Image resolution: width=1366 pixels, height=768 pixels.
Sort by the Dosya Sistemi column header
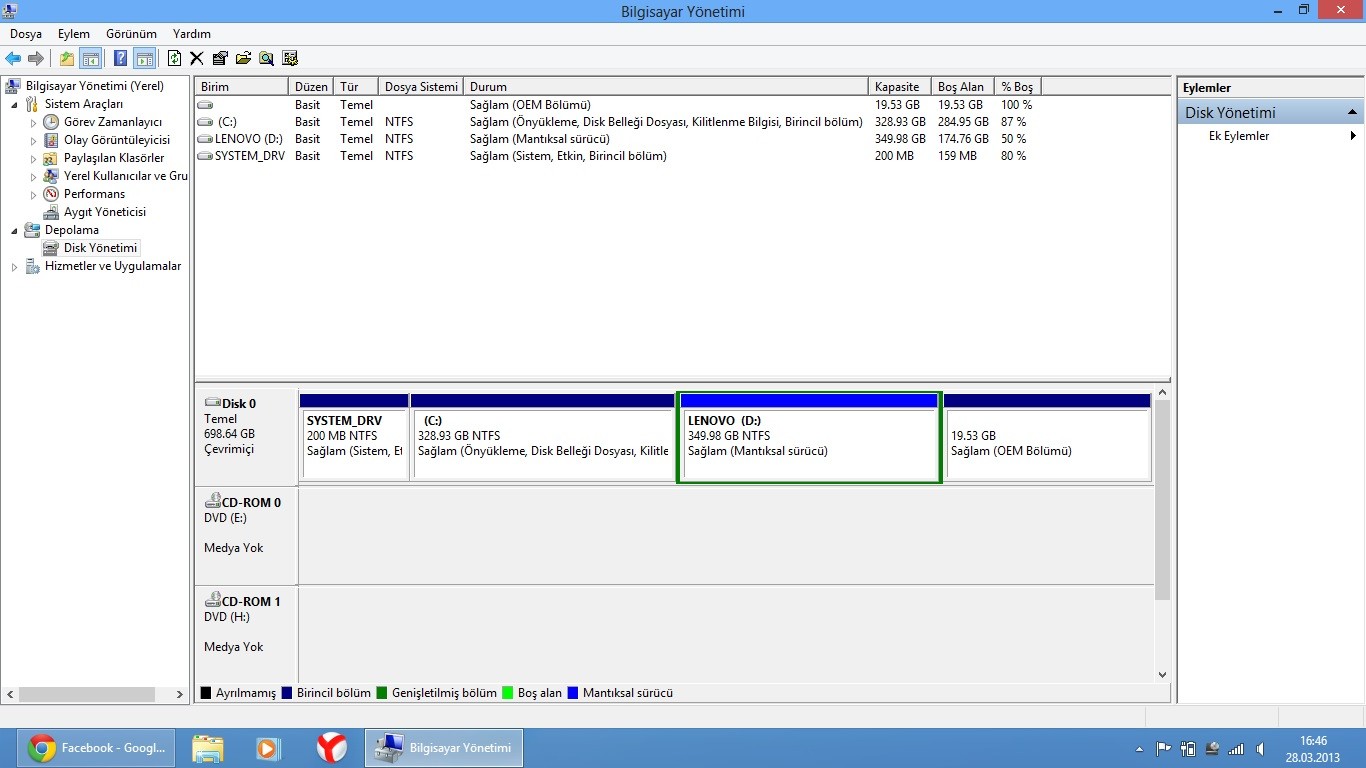tap(421, 87)
